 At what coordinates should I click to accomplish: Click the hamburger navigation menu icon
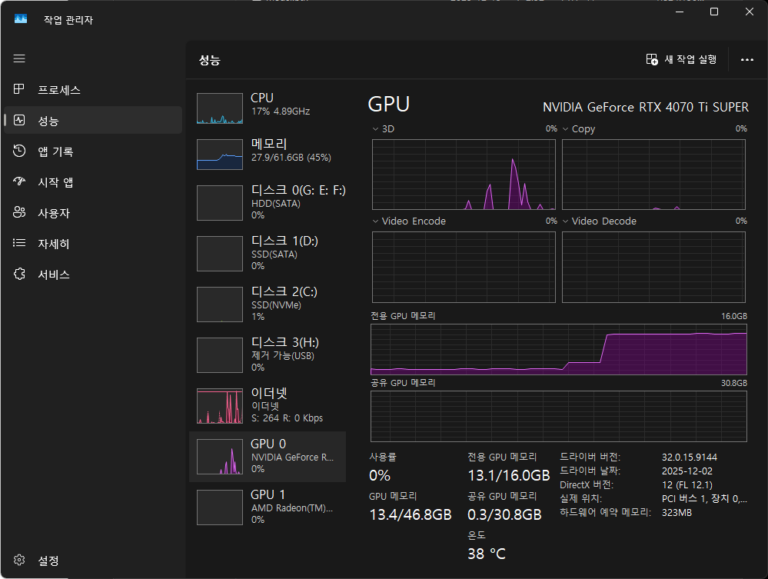pos(19,59)
